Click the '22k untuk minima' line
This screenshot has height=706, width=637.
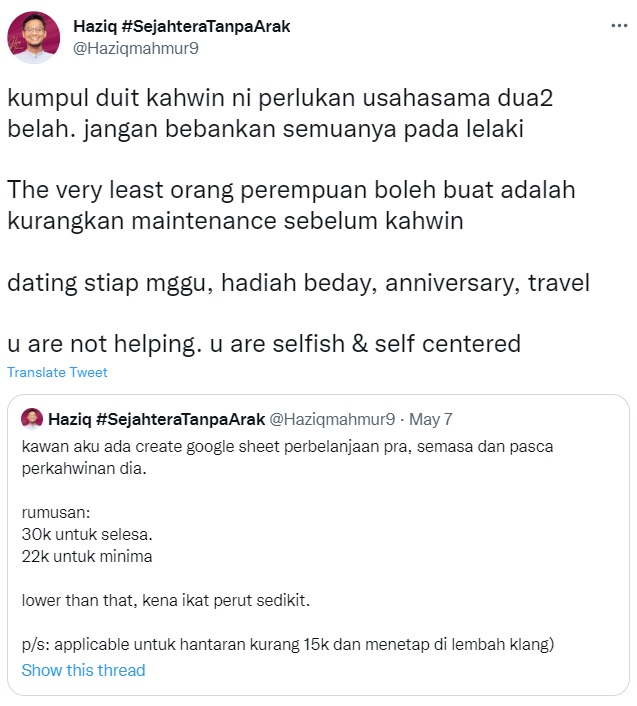point(84,555)
